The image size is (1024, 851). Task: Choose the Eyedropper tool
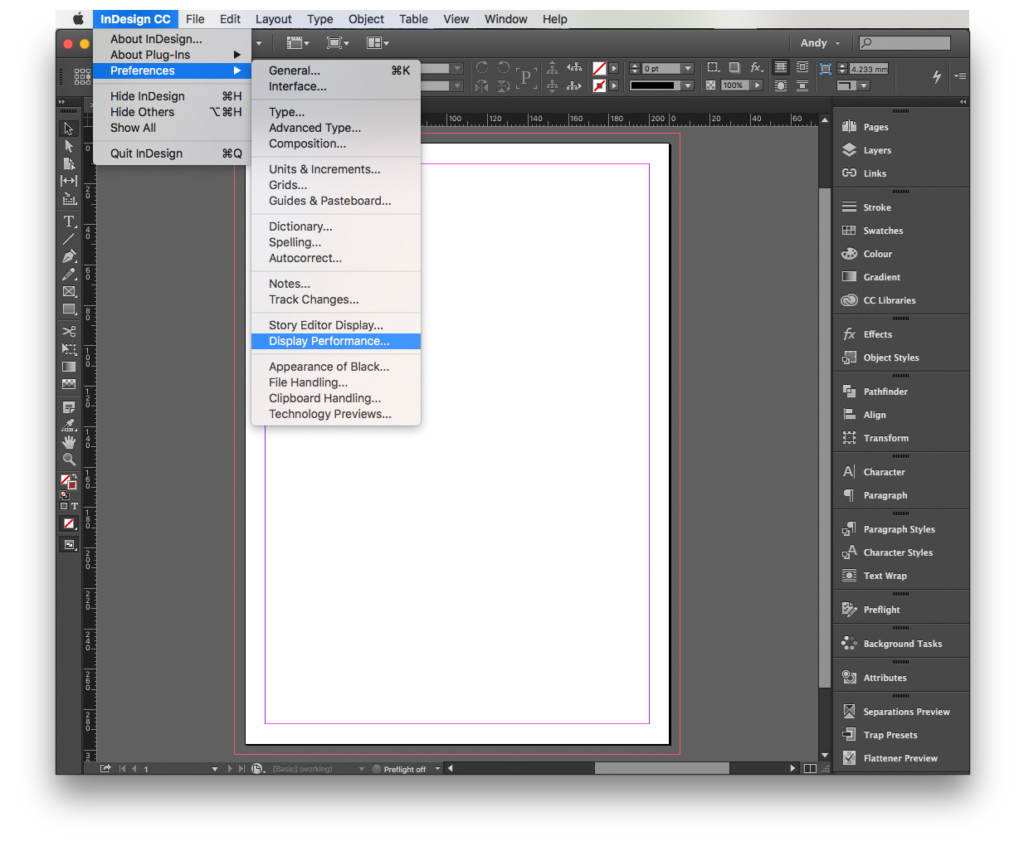(69, 425)
